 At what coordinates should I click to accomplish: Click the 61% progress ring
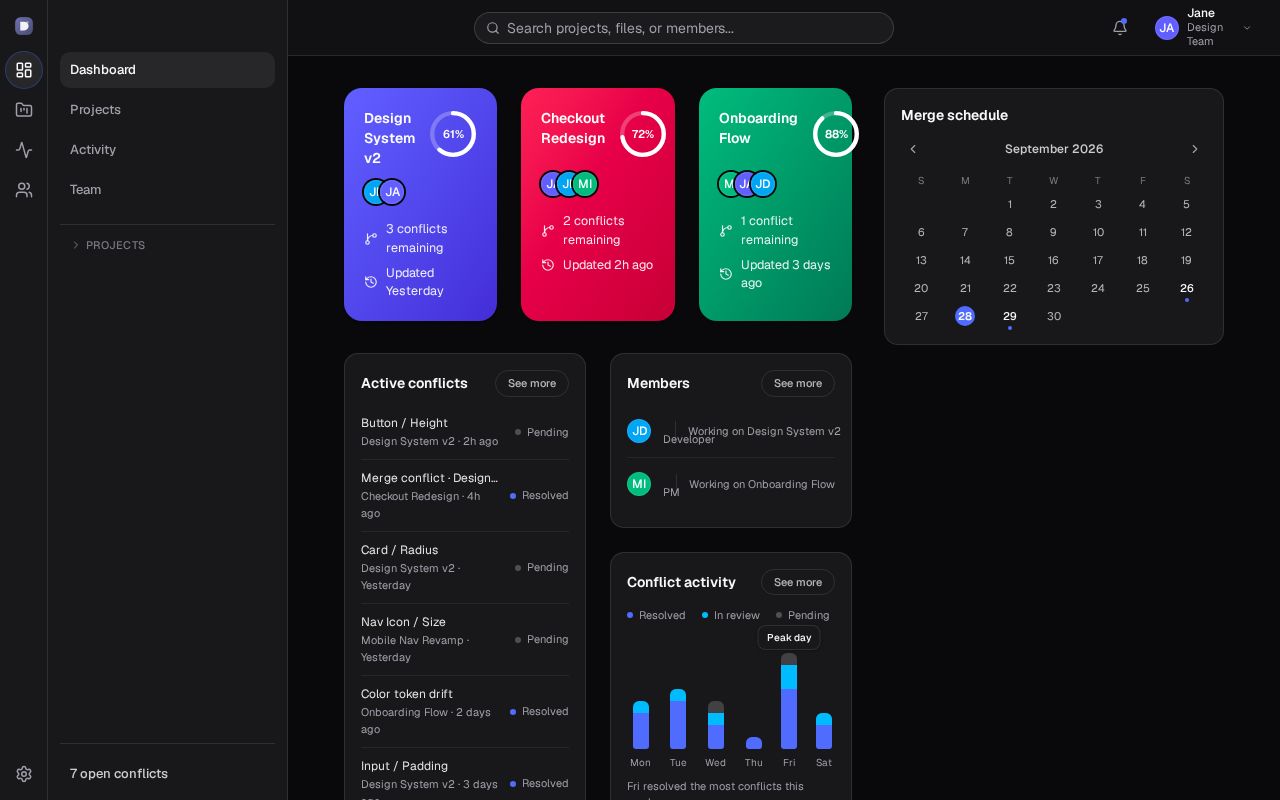click(453, 134)
